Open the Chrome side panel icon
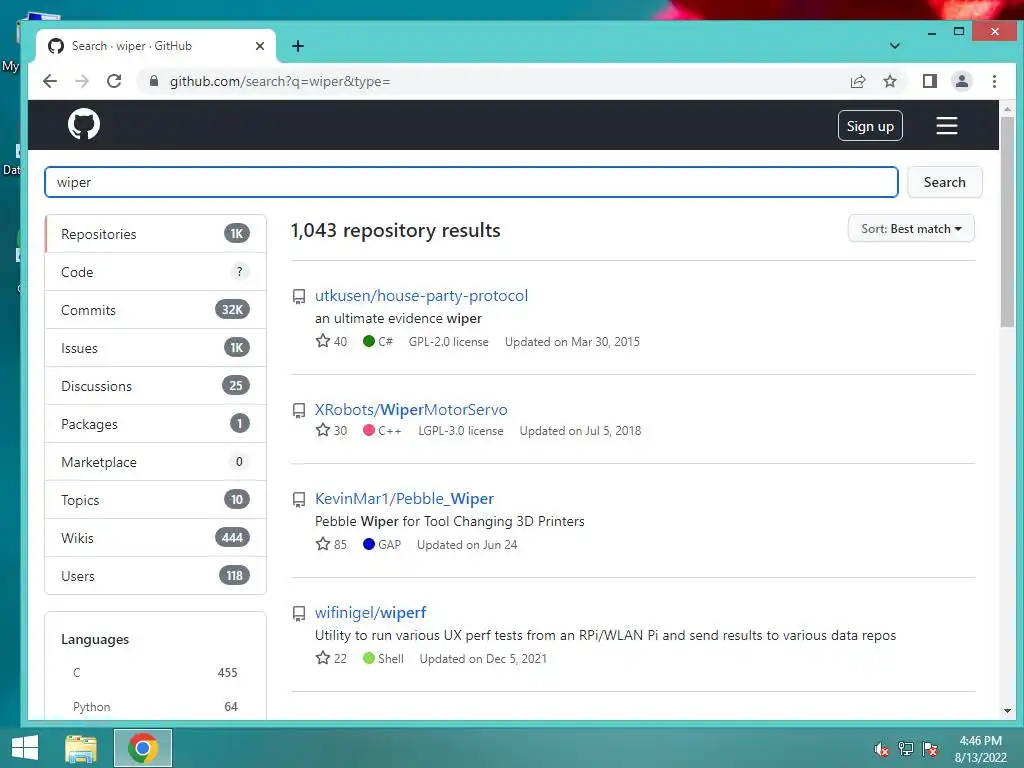 point(929,81)
